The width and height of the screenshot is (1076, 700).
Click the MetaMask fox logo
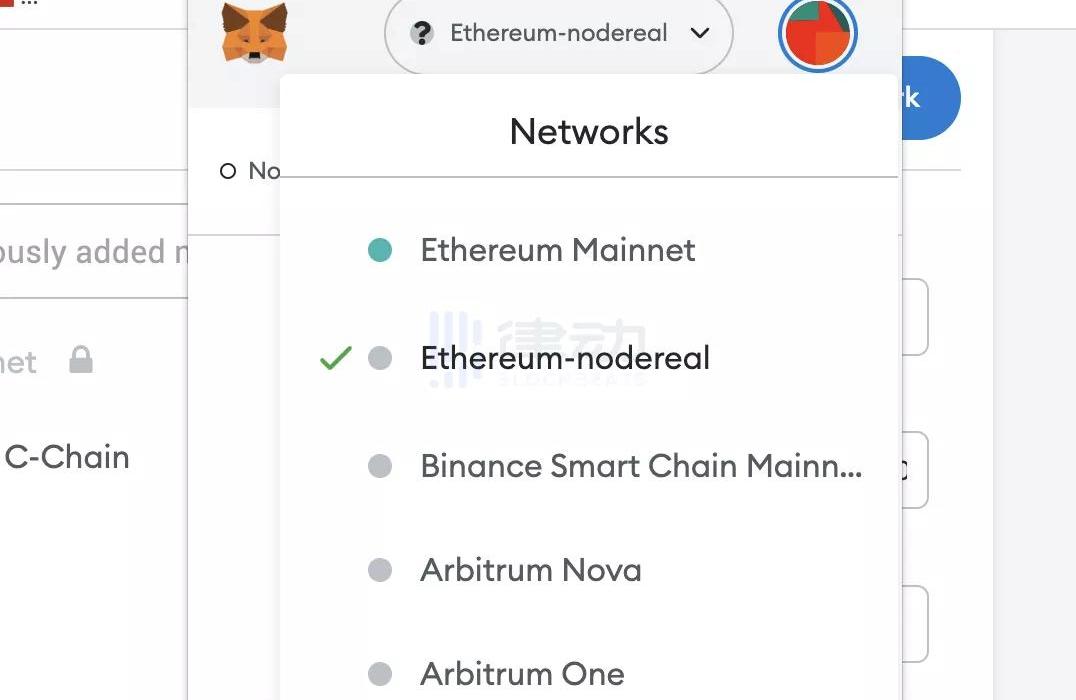click(254, 33)
